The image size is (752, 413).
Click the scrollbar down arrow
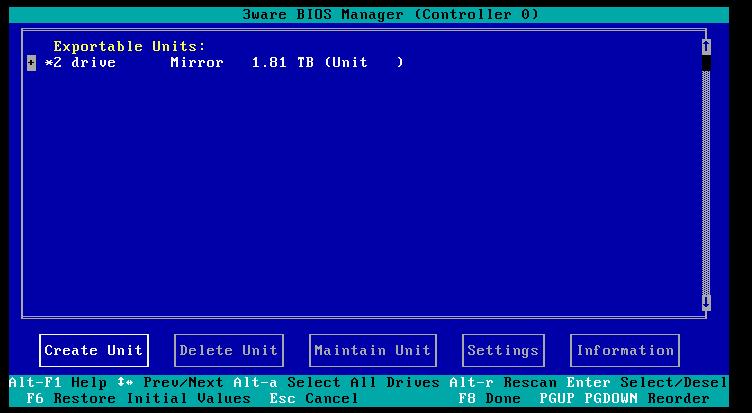click(x=706, y=302)
